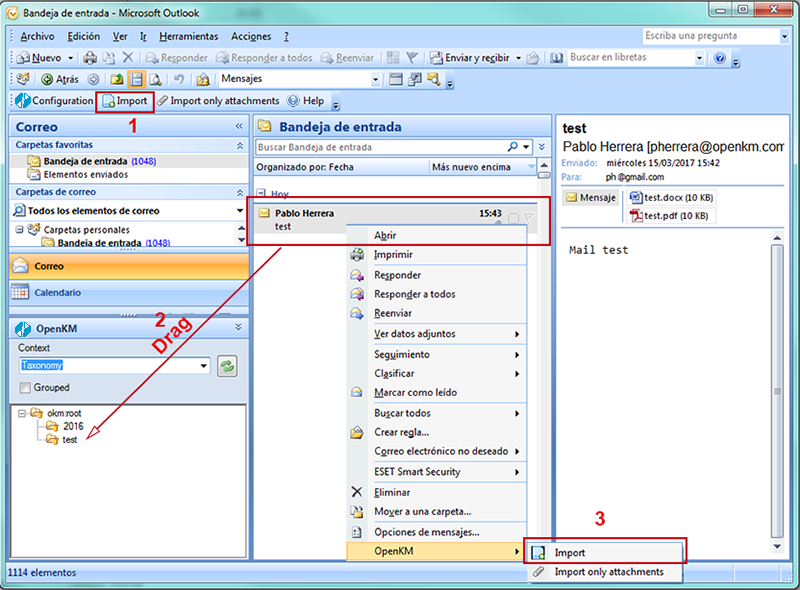Collapse the Carpetas personales tree node

[x=19, y=229]
